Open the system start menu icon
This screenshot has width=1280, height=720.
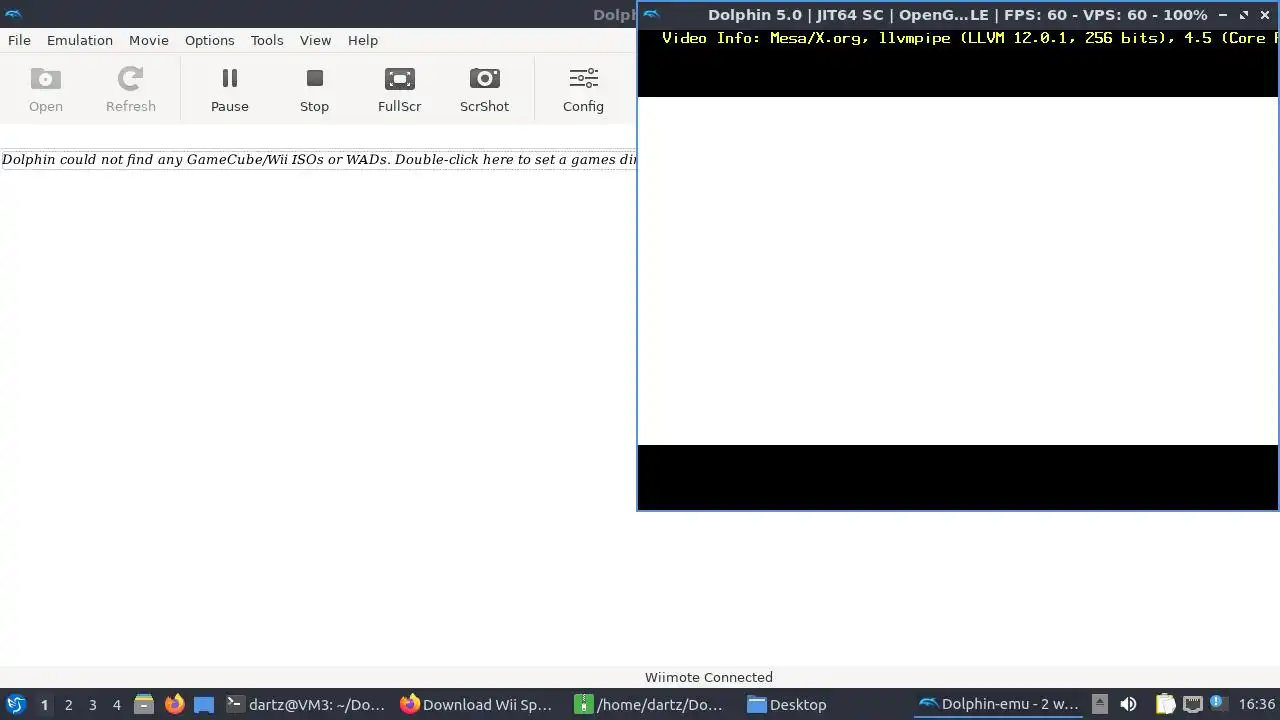15,704
